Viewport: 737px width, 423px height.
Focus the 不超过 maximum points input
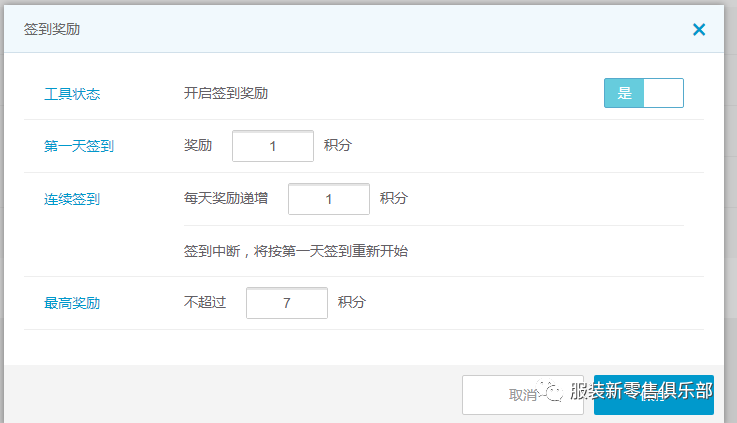287,303
